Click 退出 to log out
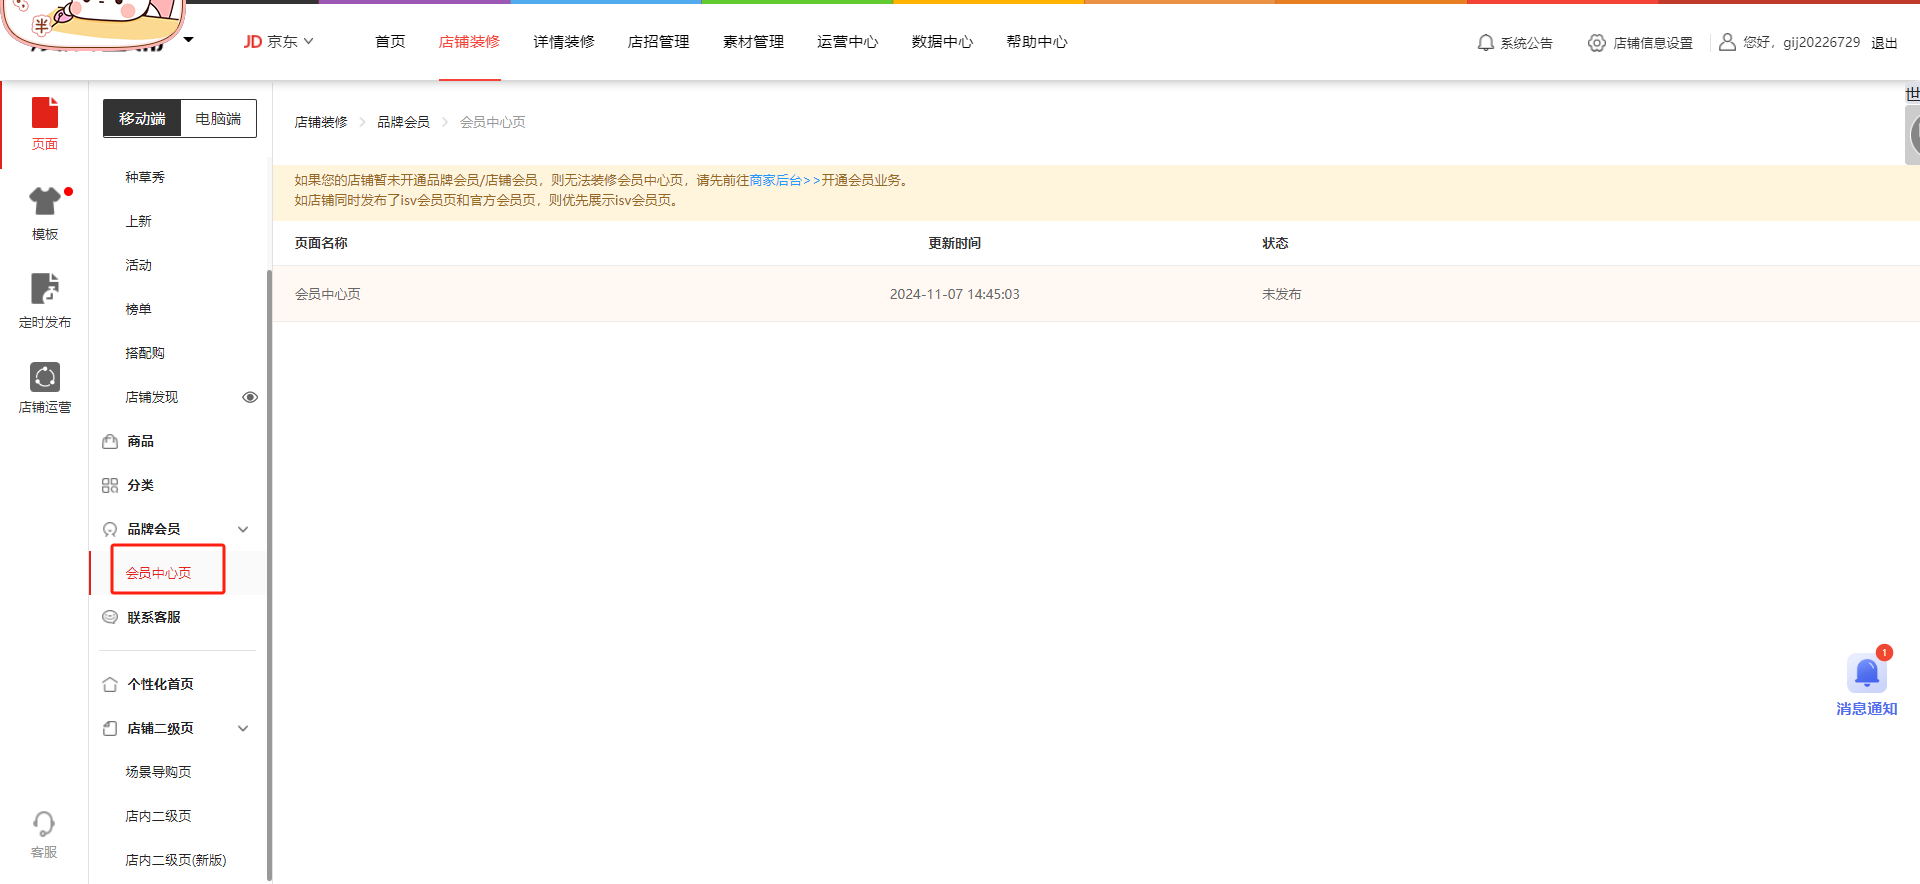The width and height of the screenshot is (1920, 884). [1884, 43]
